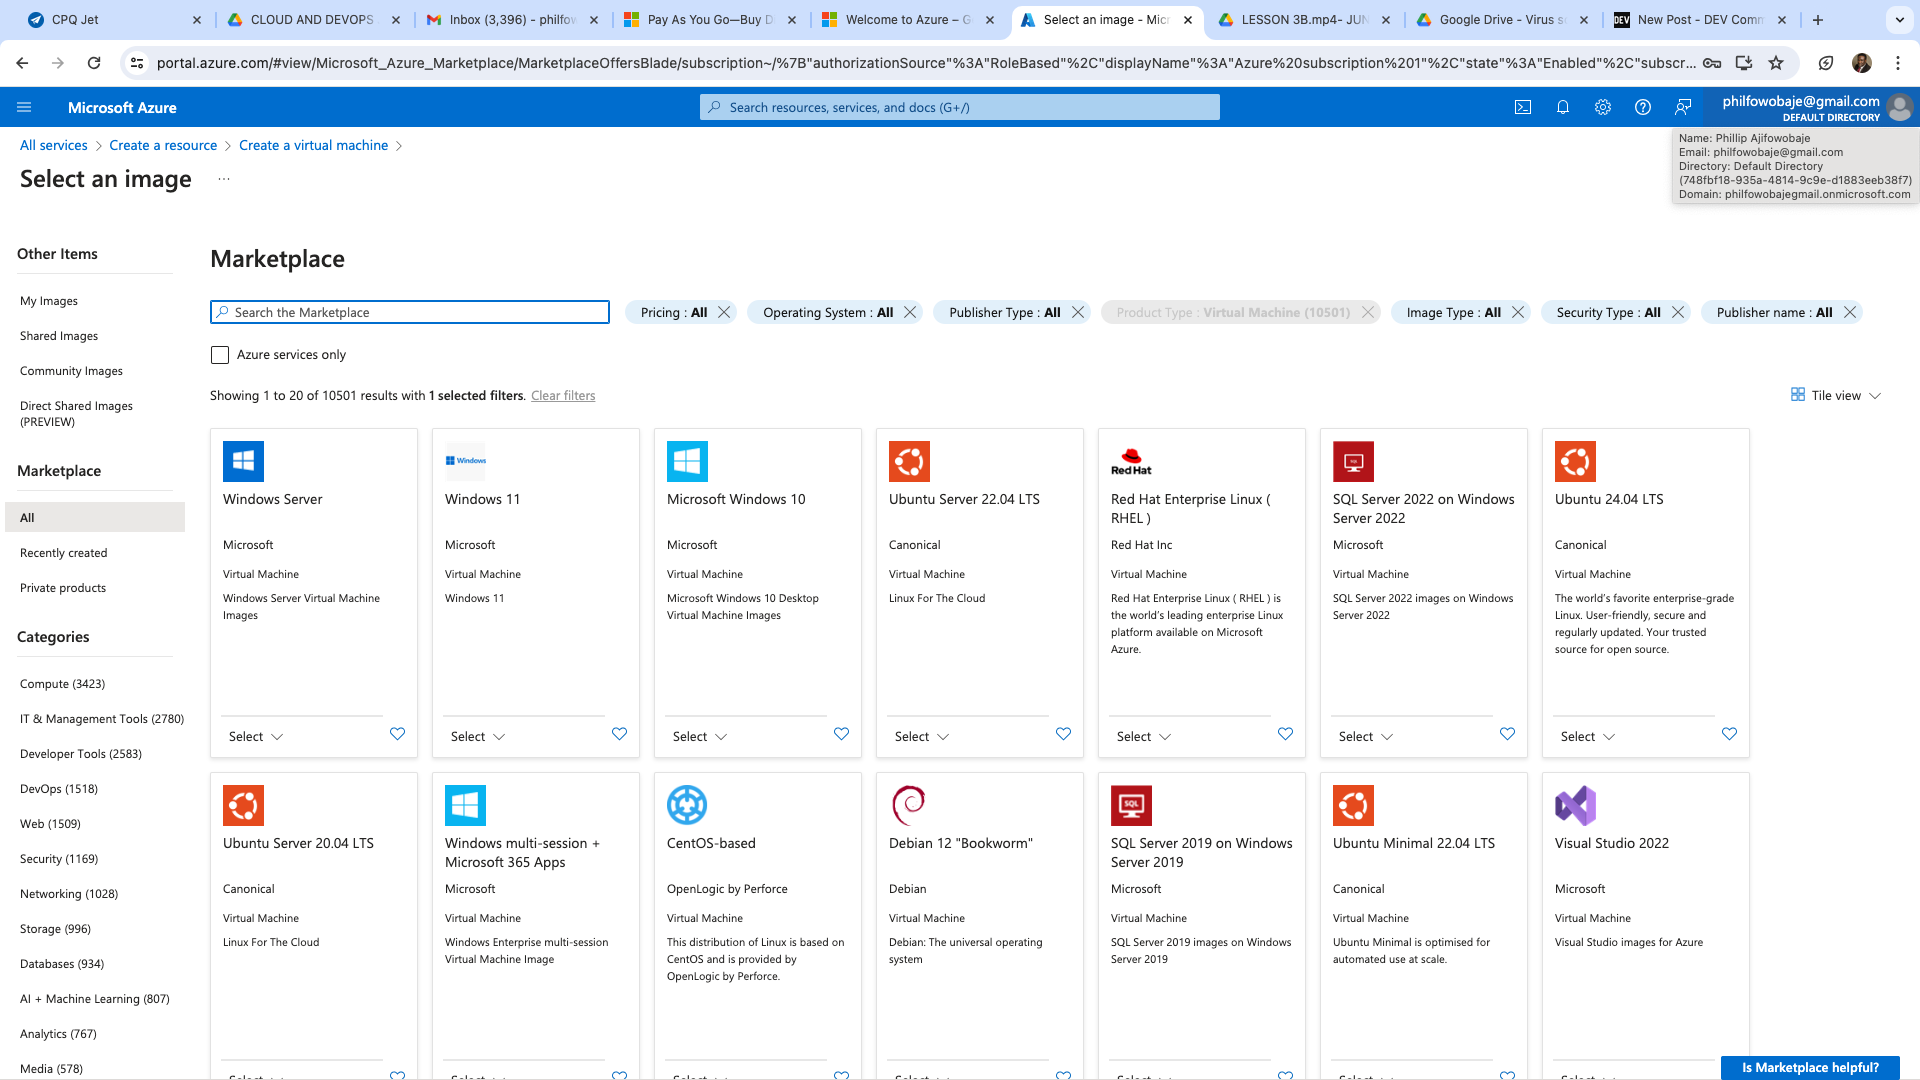The height and width of the screenshot is (1080, 1920).
Task: Expand Select dropdown for Ubuntu Server 22.04
Action: coord(922,737)
